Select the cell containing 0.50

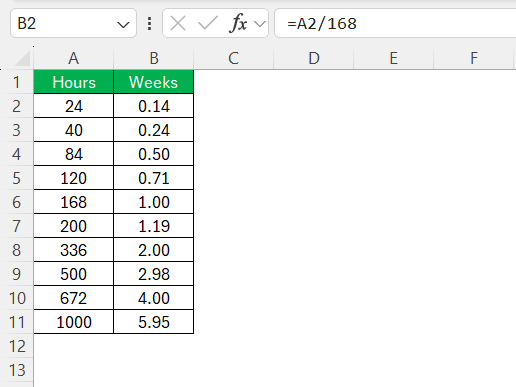[x=154, y=154]
